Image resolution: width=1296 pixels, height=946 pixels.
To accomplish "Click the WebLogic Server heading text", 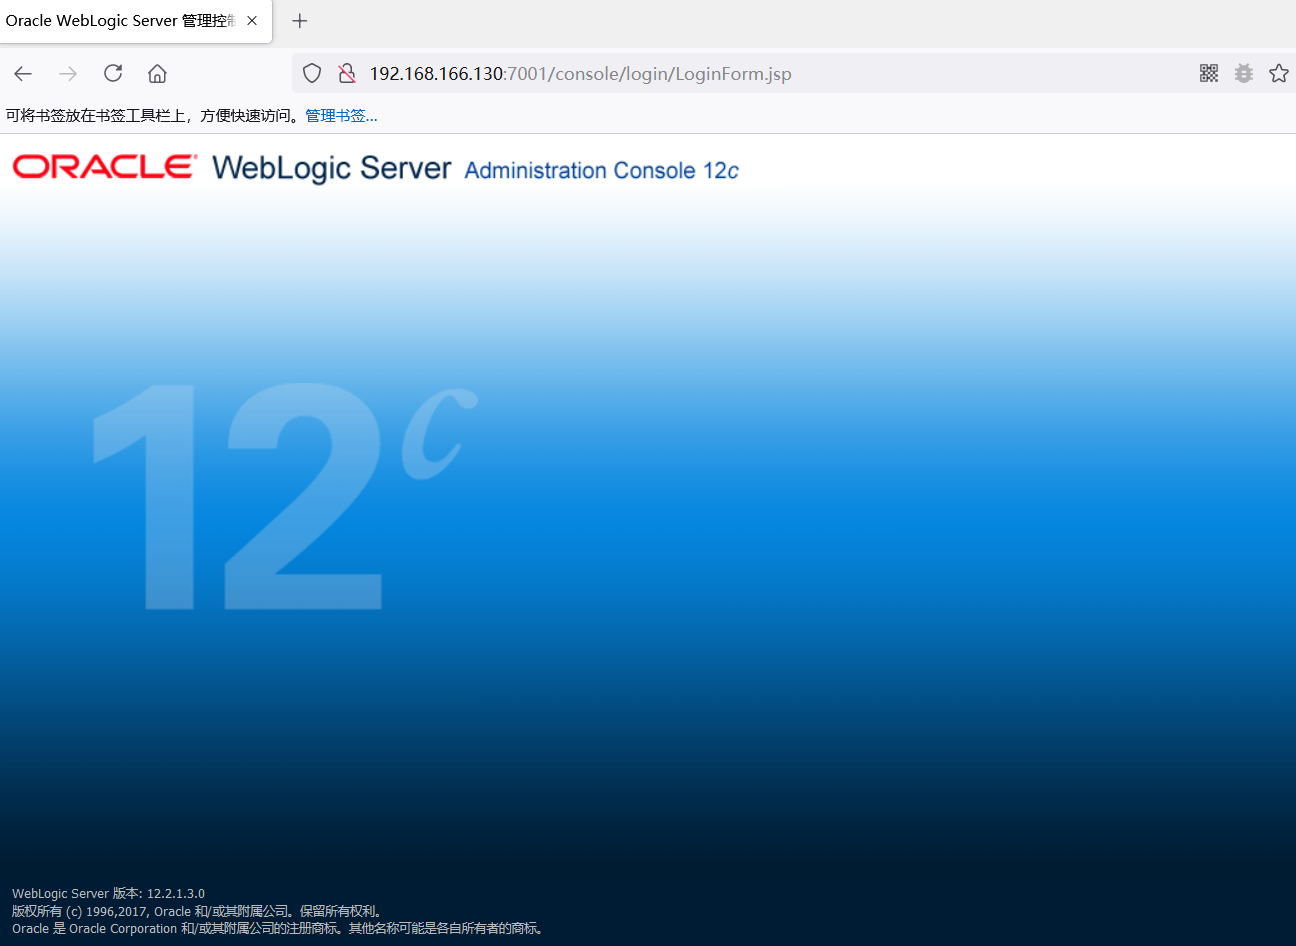I will pos(332,168).
